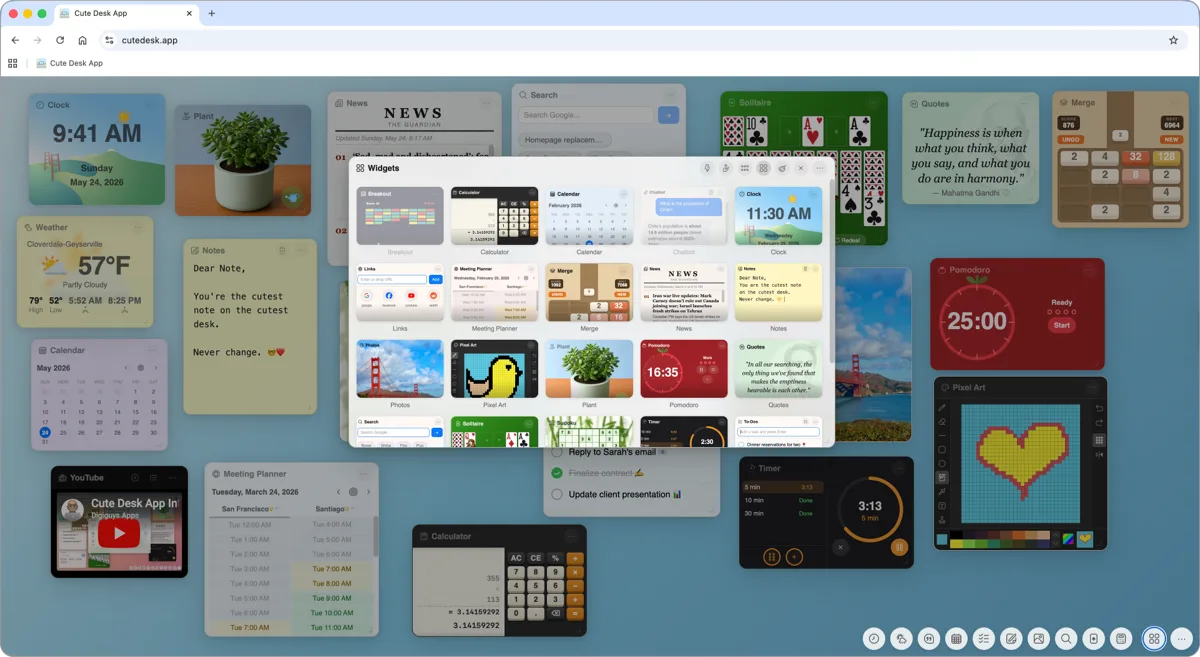
Task: Click the Search magnifier icon in dock
Action: coord(1067,639)
